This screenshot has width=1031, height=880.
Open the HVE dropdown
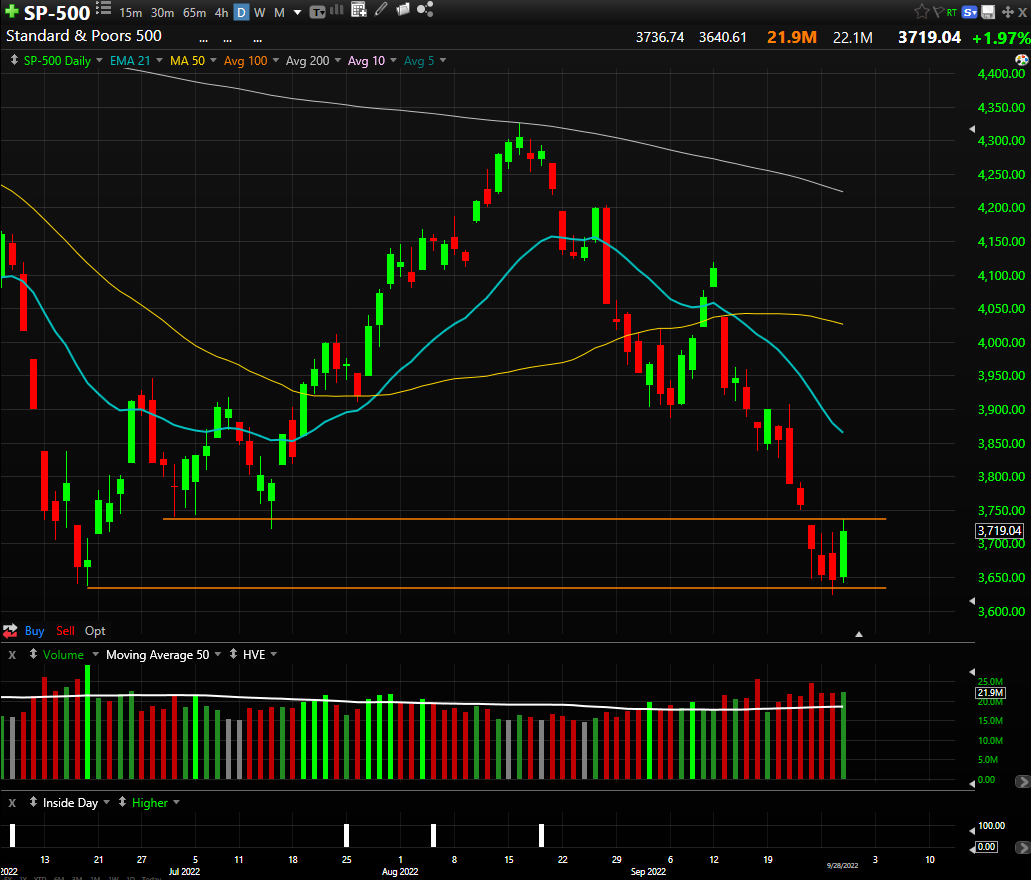[x=274, y=654]
